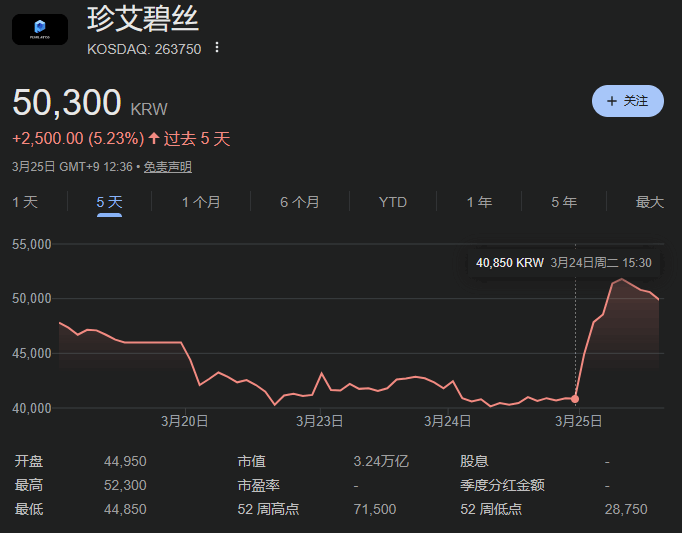Image resolution: width=682 pixels, height=533 pixels.
Task: Click the Pearl Abyss company logo
Action: (40, 29)
